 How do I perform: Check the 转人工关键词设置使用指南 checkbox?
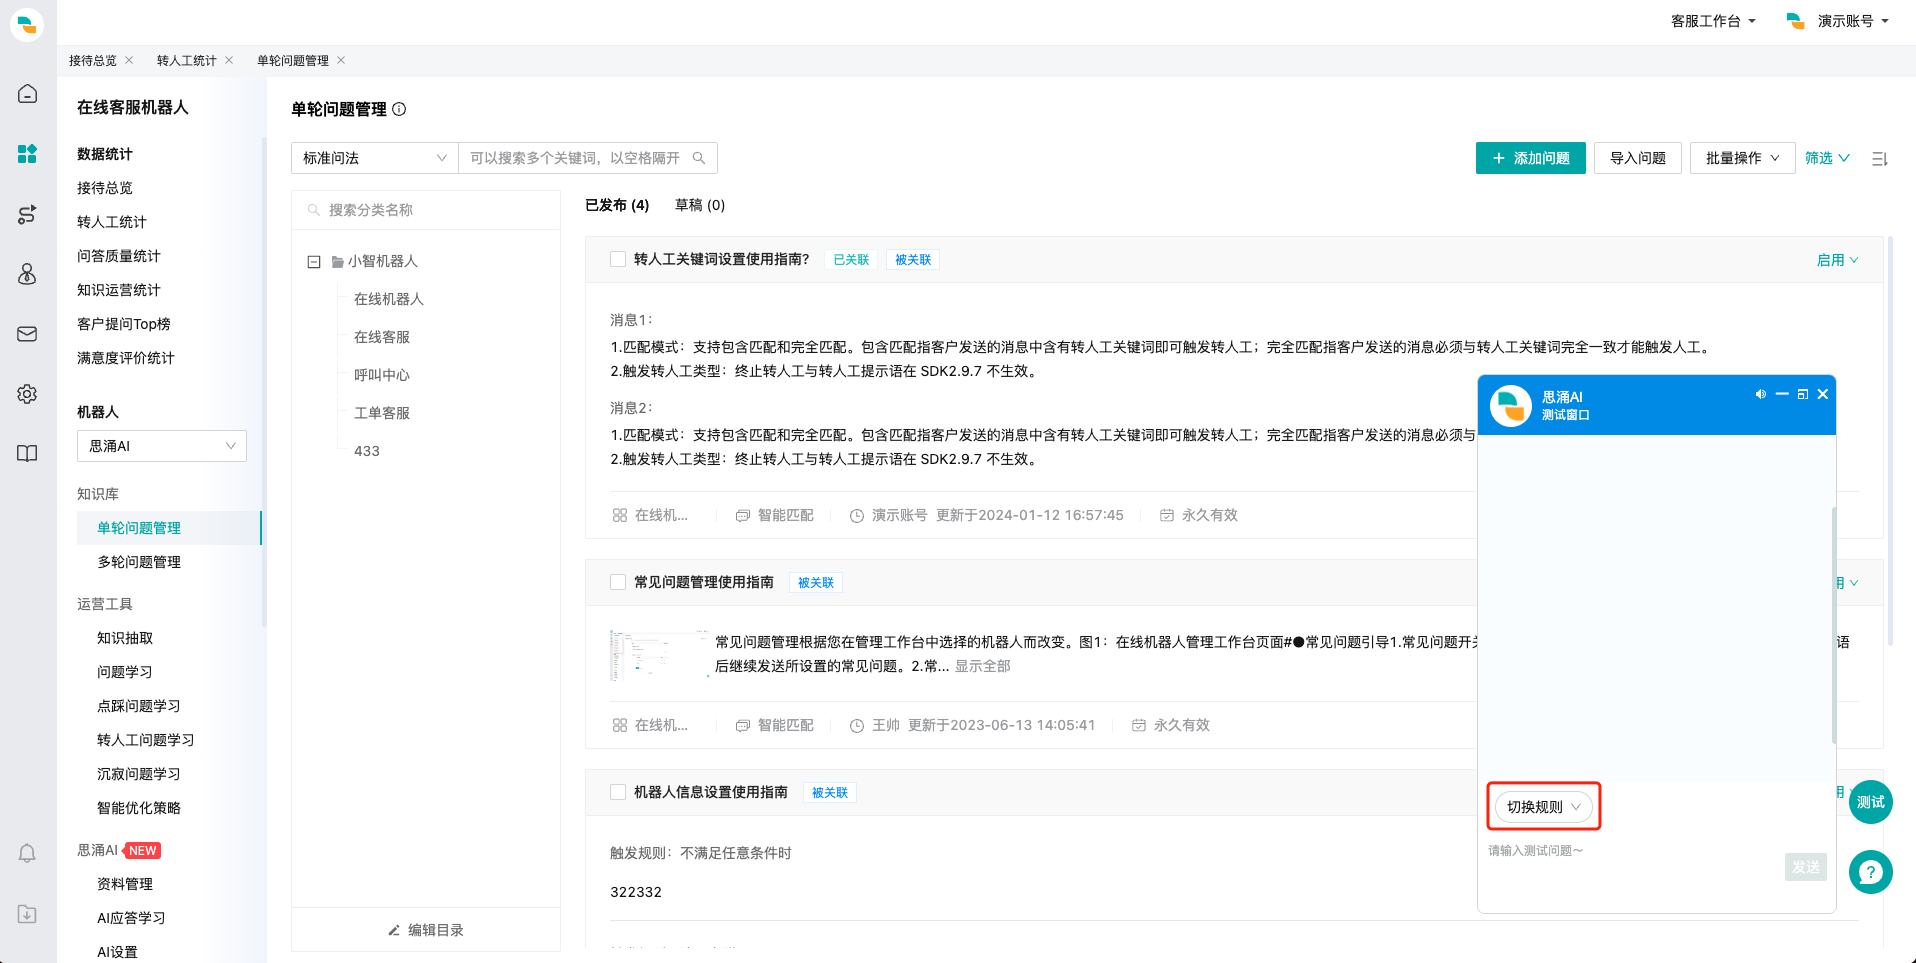click(618, 259)
